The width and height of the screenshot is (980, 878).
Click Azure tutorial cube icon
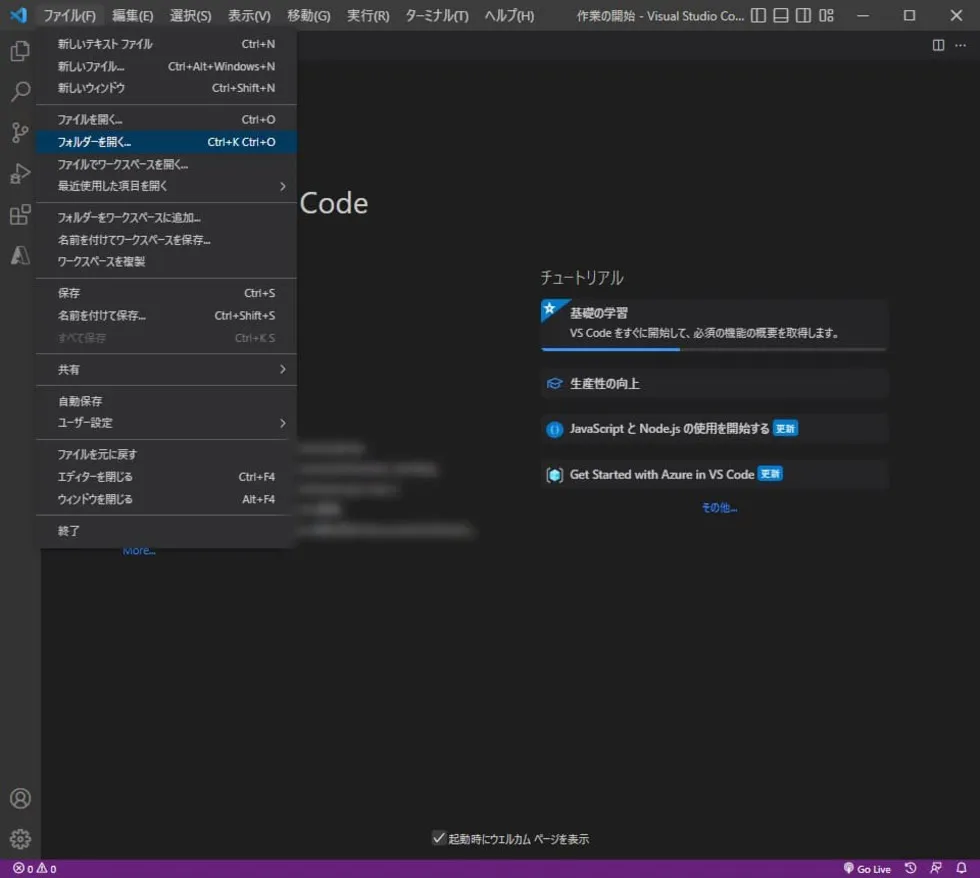click(x=554, y=475)
